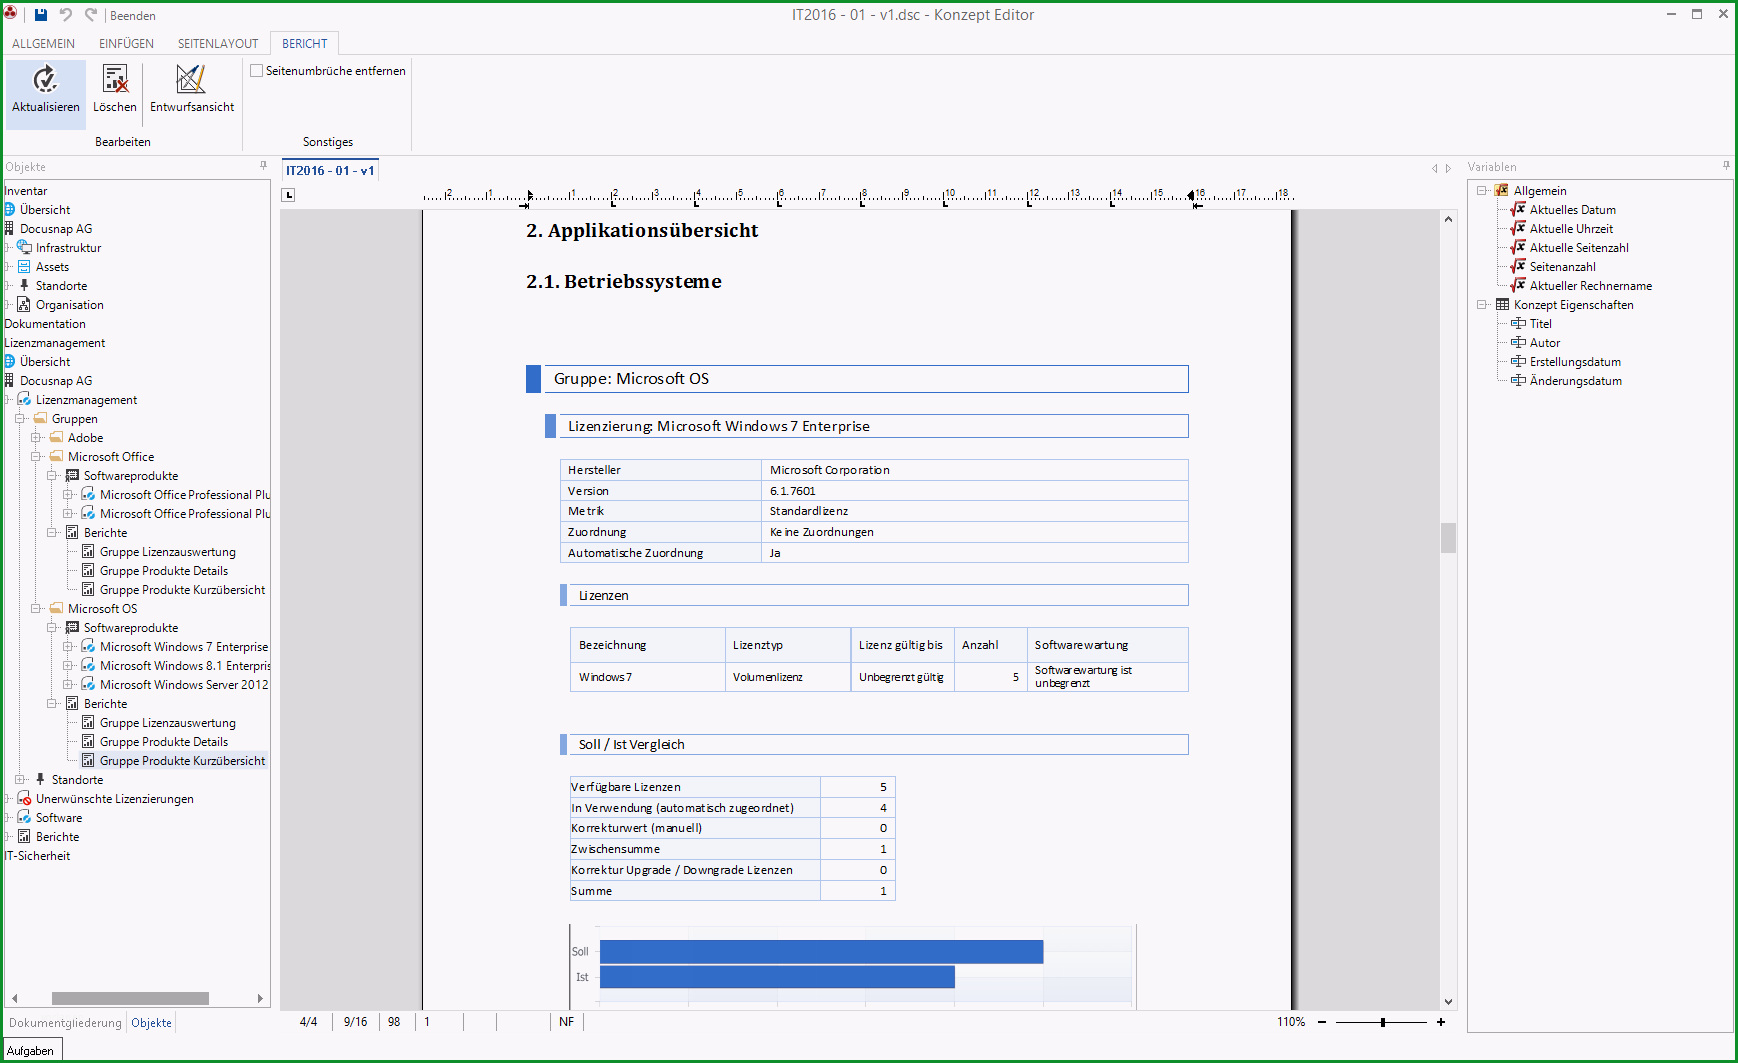Click the zoom in plus icon
This screenshot has width=1738, height=1063.
click(1441, 1022)
